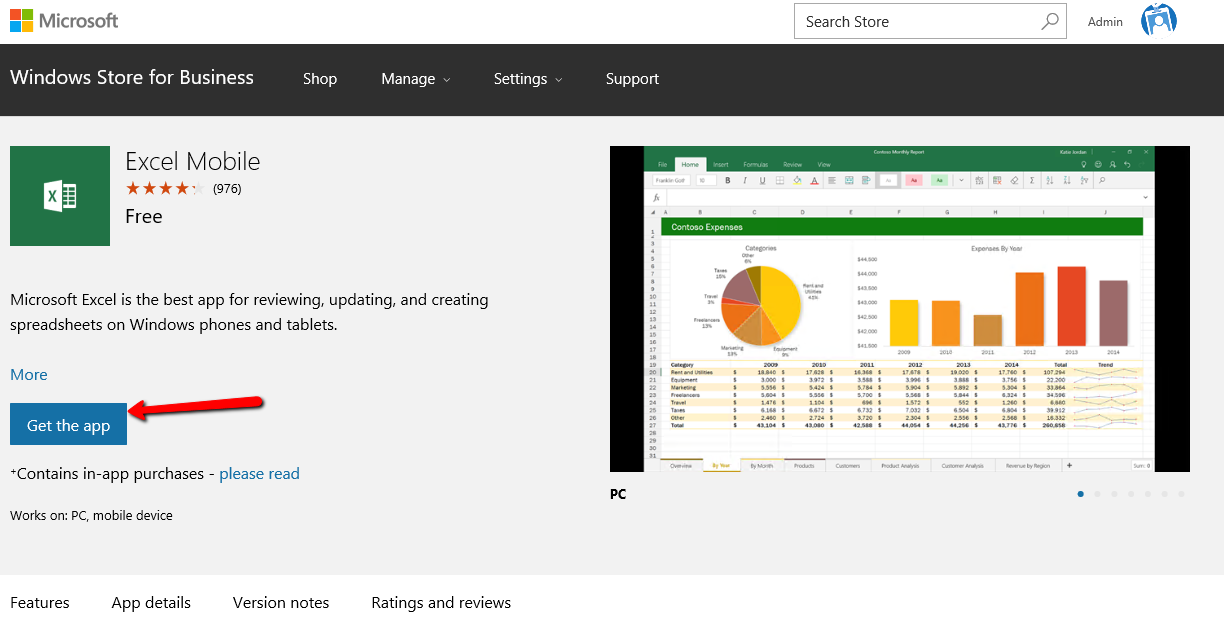The width and height of the screenshot is (1224, 625).
Task: Click the More link under description
Action: [x=29, y=374]
